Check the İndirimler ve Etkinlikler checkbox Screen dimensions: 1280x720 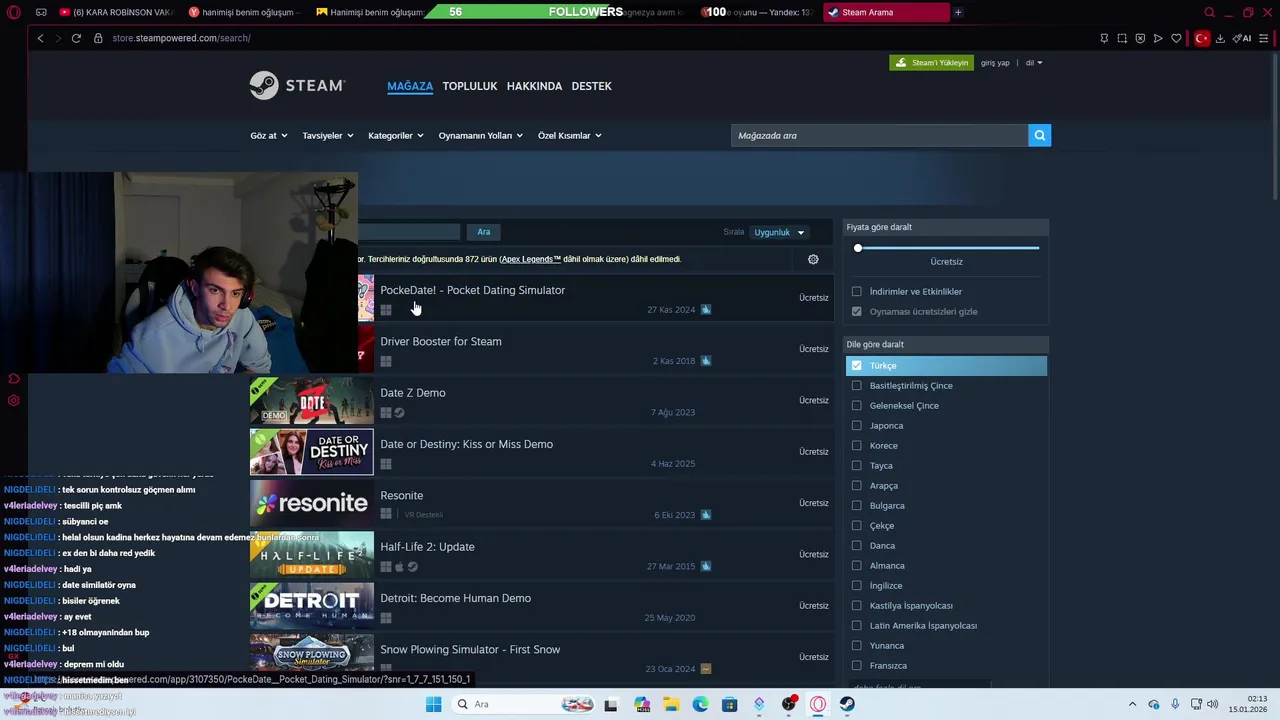pos(856,291)
